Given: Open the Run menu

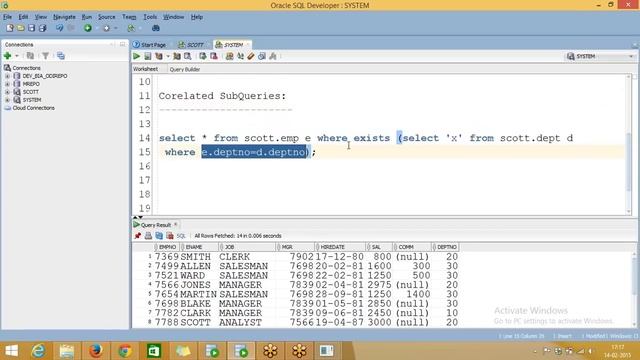Looking at the screenshot, I should [x=87, y=17].
